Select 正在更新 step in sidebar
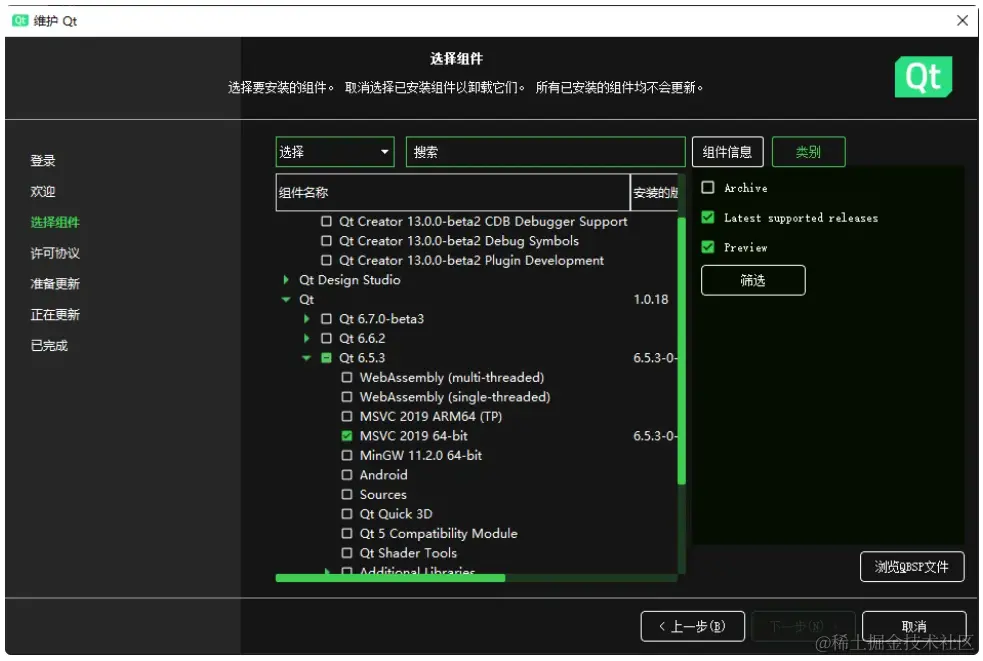Screen dimensions: 983x661 click(55, 314)
